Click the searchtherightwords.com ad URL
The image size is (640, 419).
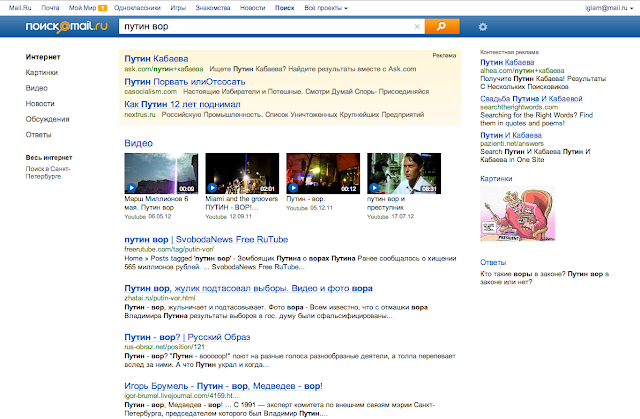519,107
